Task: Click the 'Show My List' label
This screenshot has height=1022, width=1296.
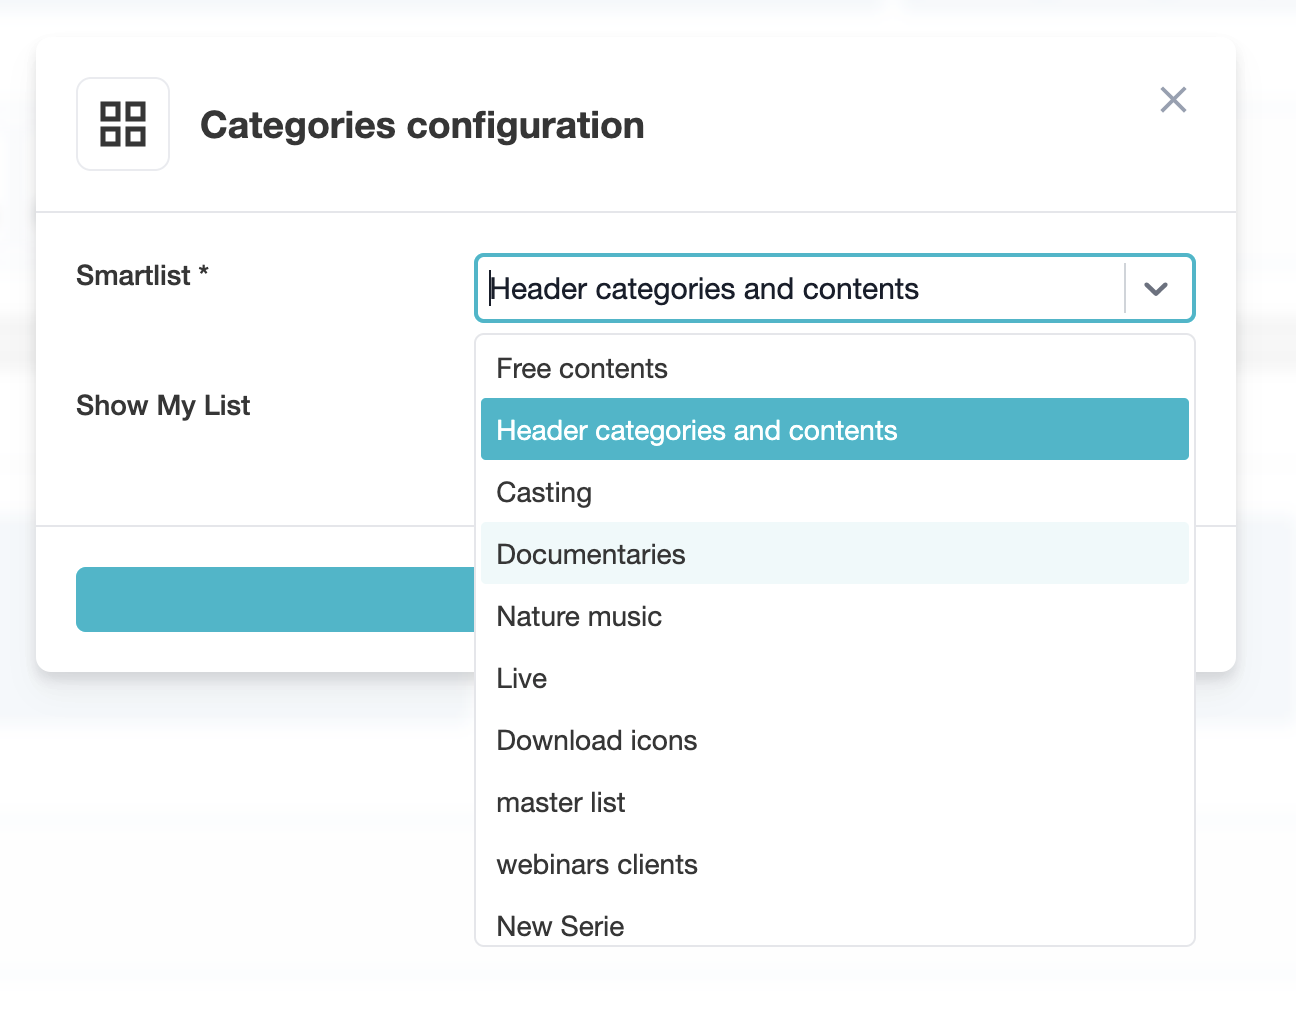Action: pyautogui.click(x=163, y=405)
